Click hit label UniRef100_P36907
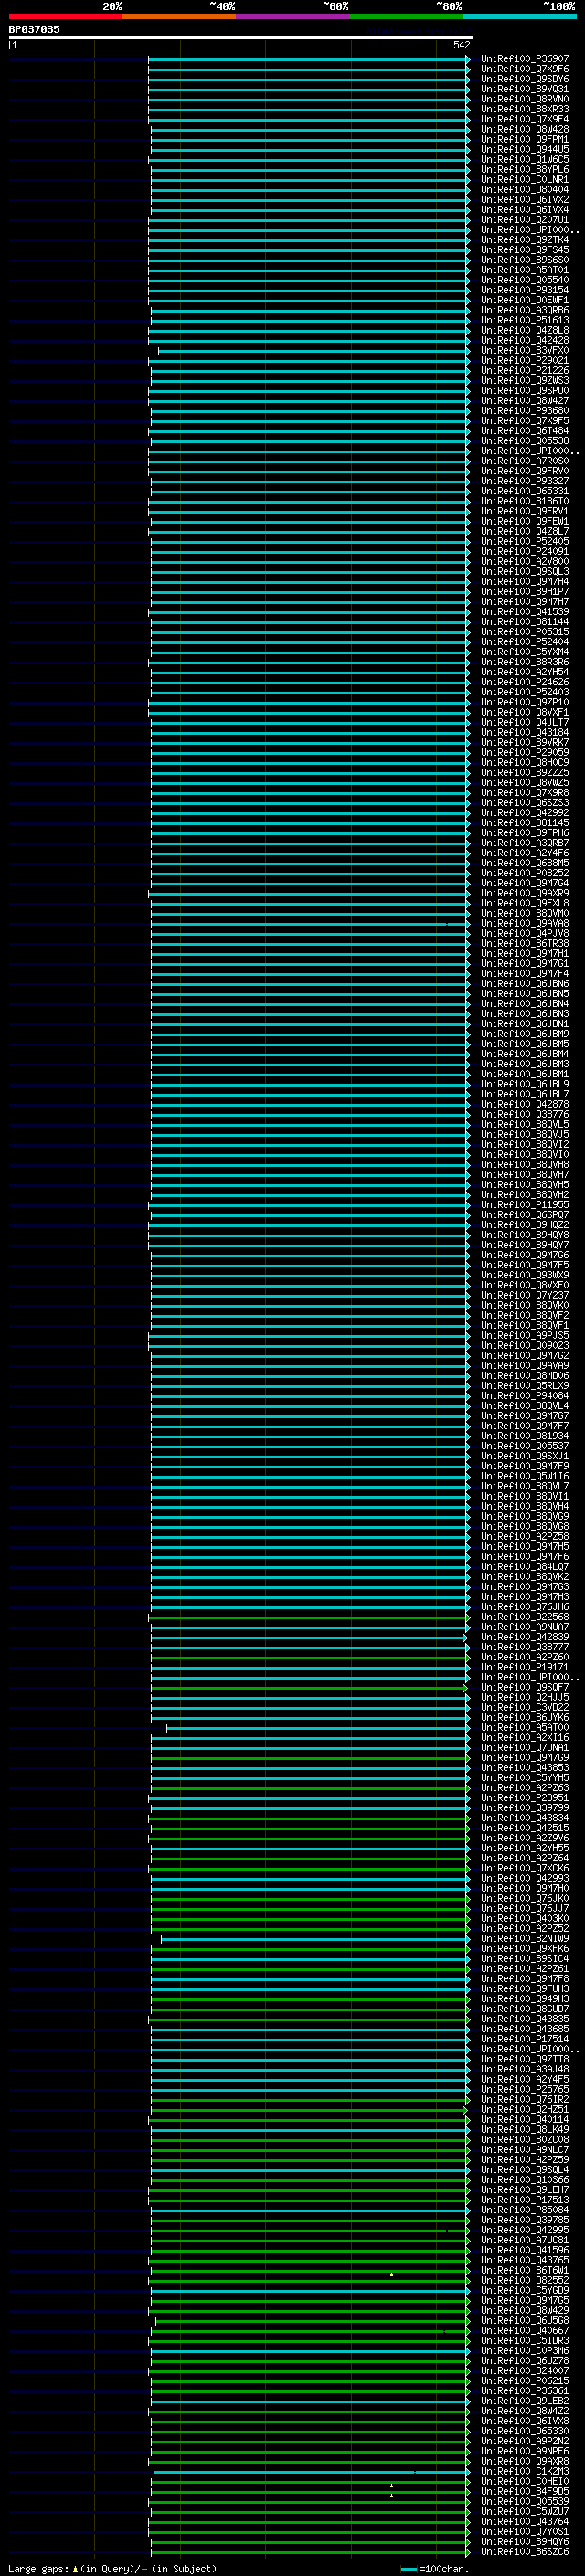This screenshot has width=585, height=2576. 524,59
